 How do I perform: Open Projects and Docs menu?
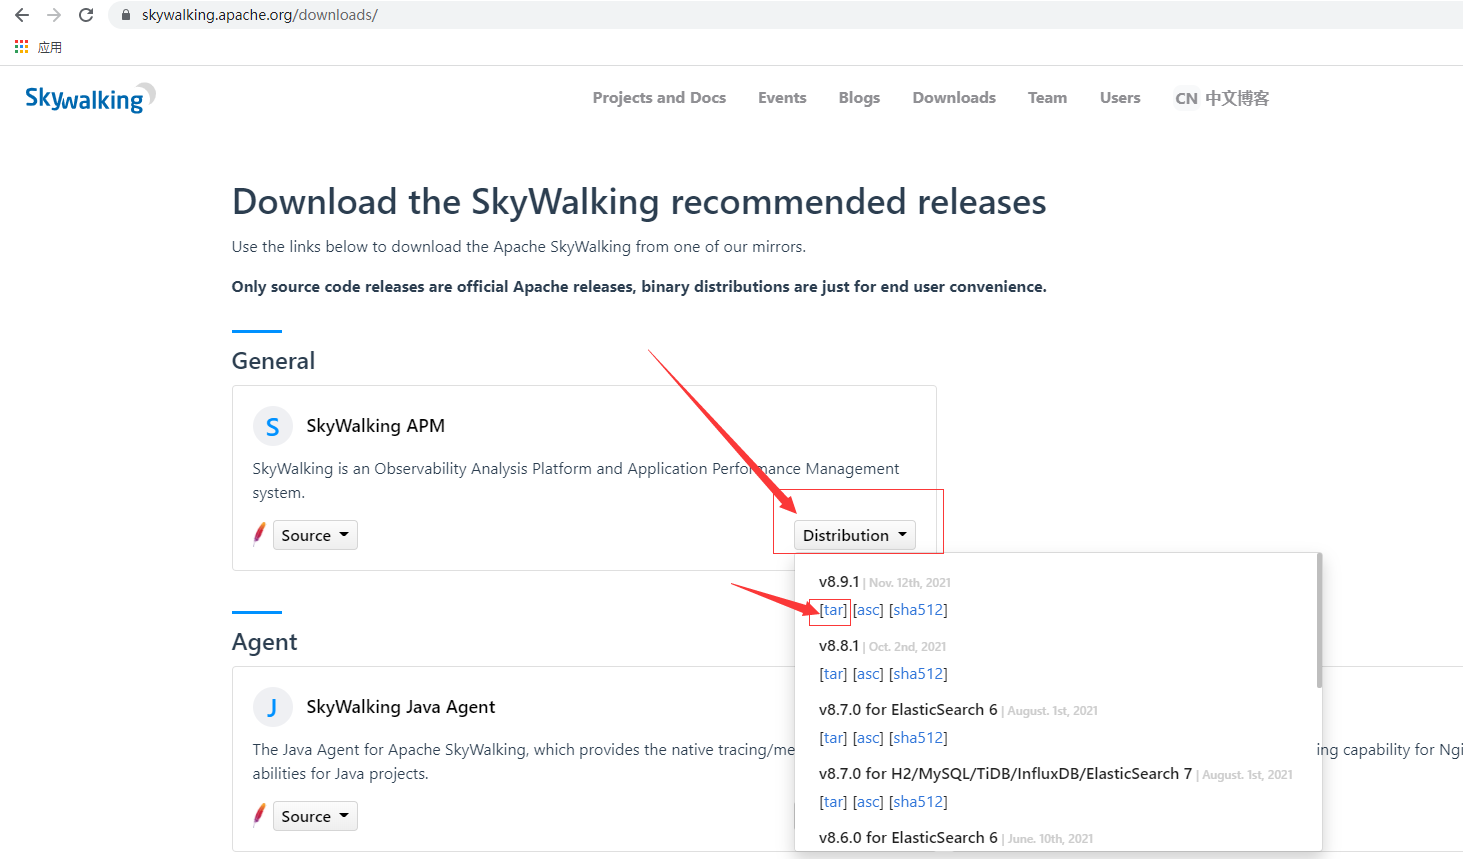click(x=659, y=97)
